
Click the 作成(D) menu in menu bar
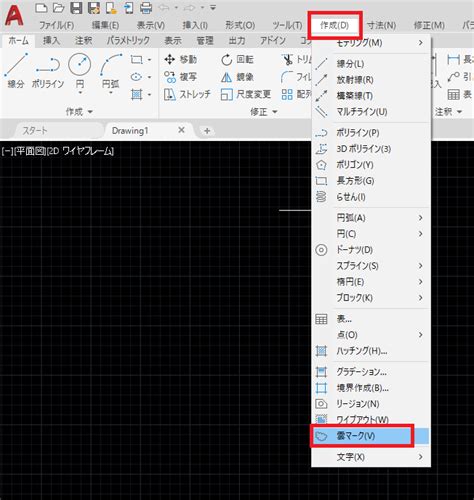(x=334, y=25)
